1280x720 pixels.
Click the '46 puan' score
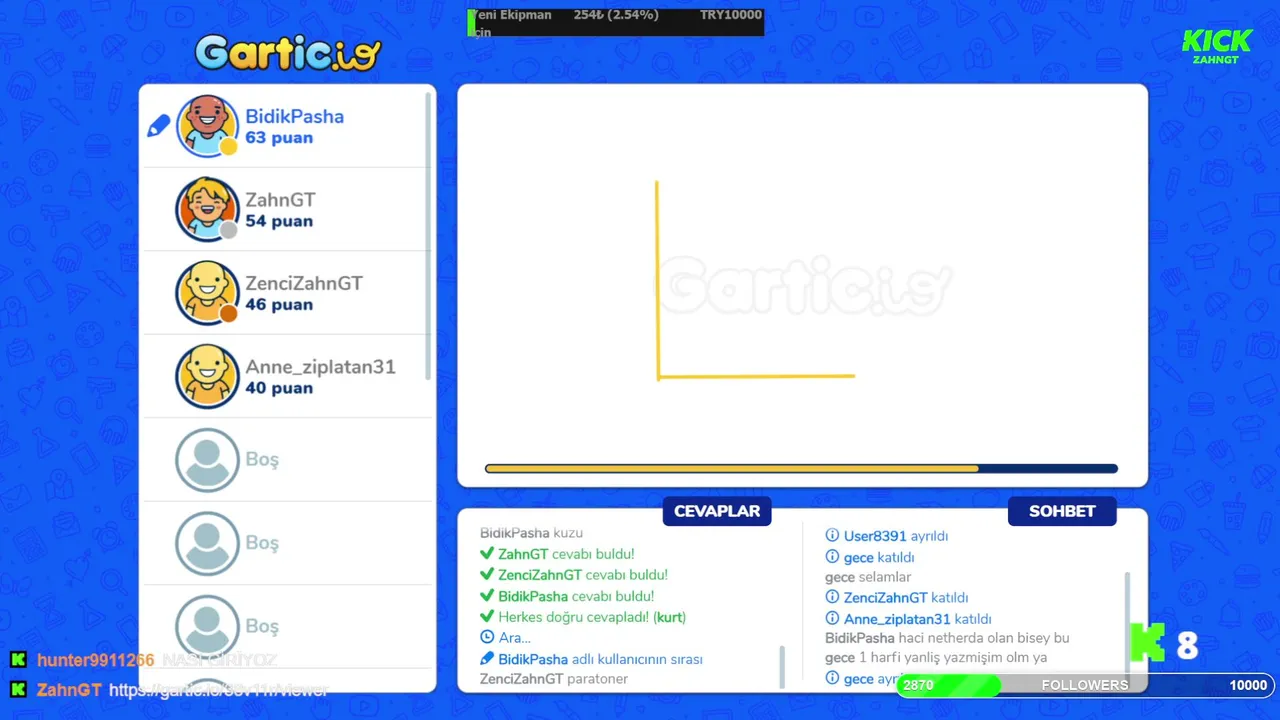[279, 305]
